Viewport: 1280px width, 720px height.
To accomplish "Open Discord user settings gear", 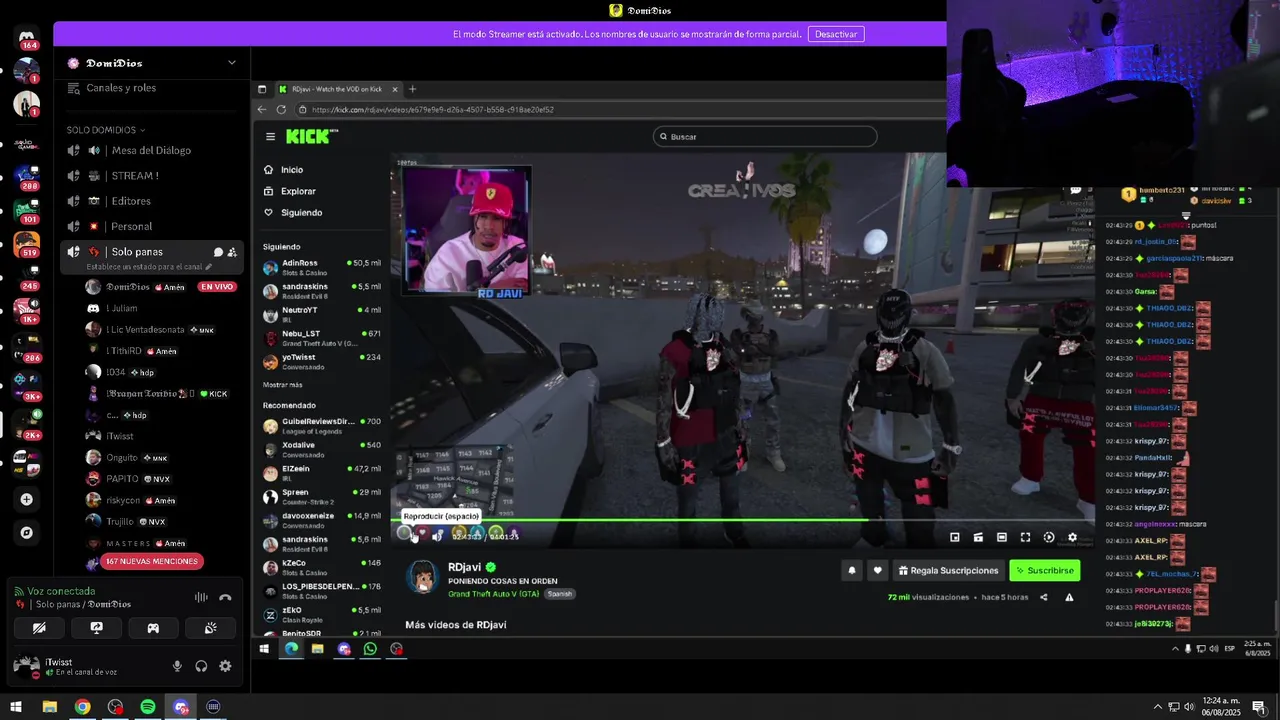I will pos(225,666).
